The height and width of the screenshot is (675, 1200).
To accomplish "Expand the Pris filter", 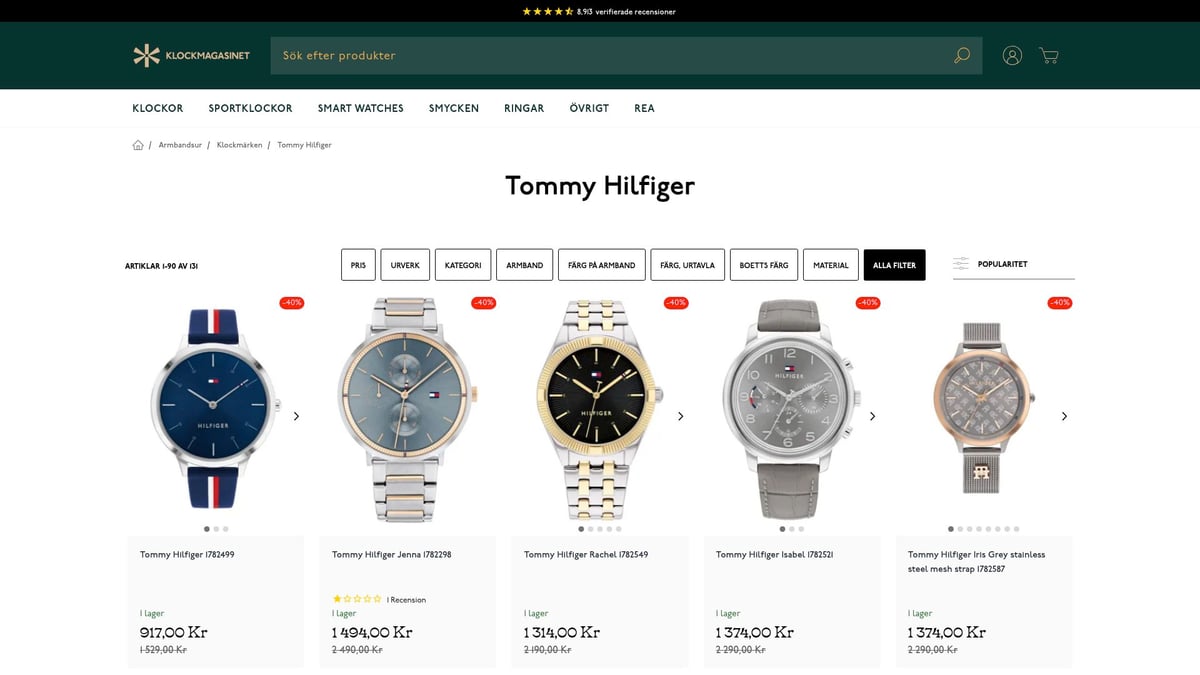I will click(358, 265).
